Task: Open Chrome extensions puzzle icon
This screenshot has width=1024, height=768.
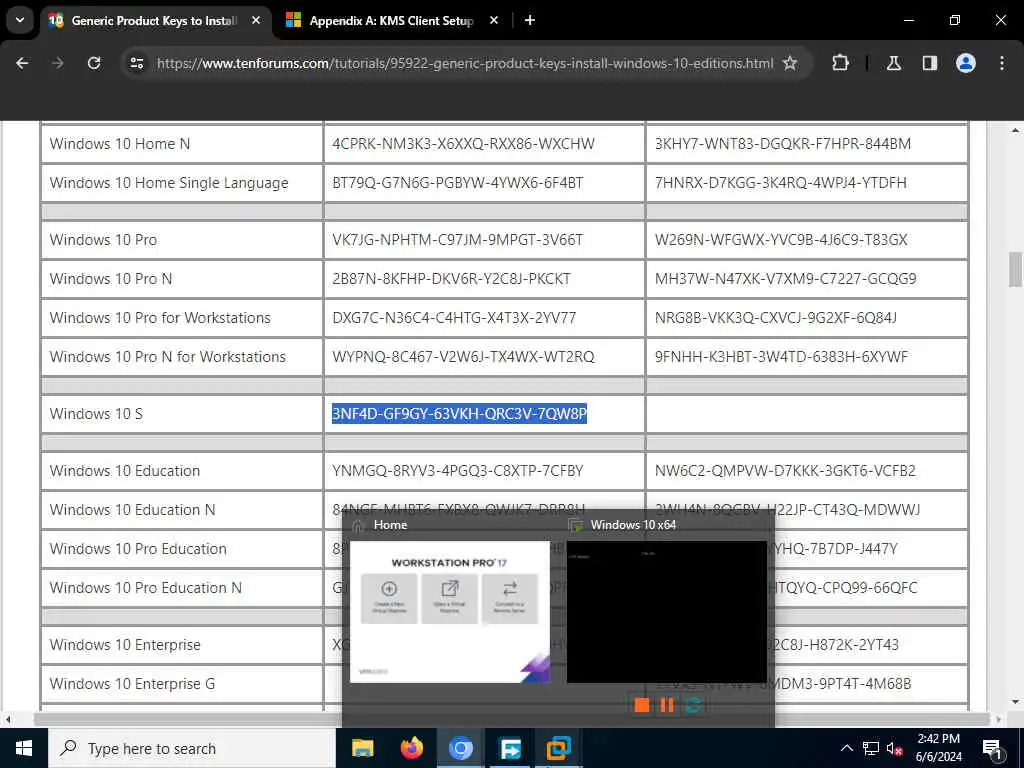Action: pyautogui.click(x=840, y=63)
